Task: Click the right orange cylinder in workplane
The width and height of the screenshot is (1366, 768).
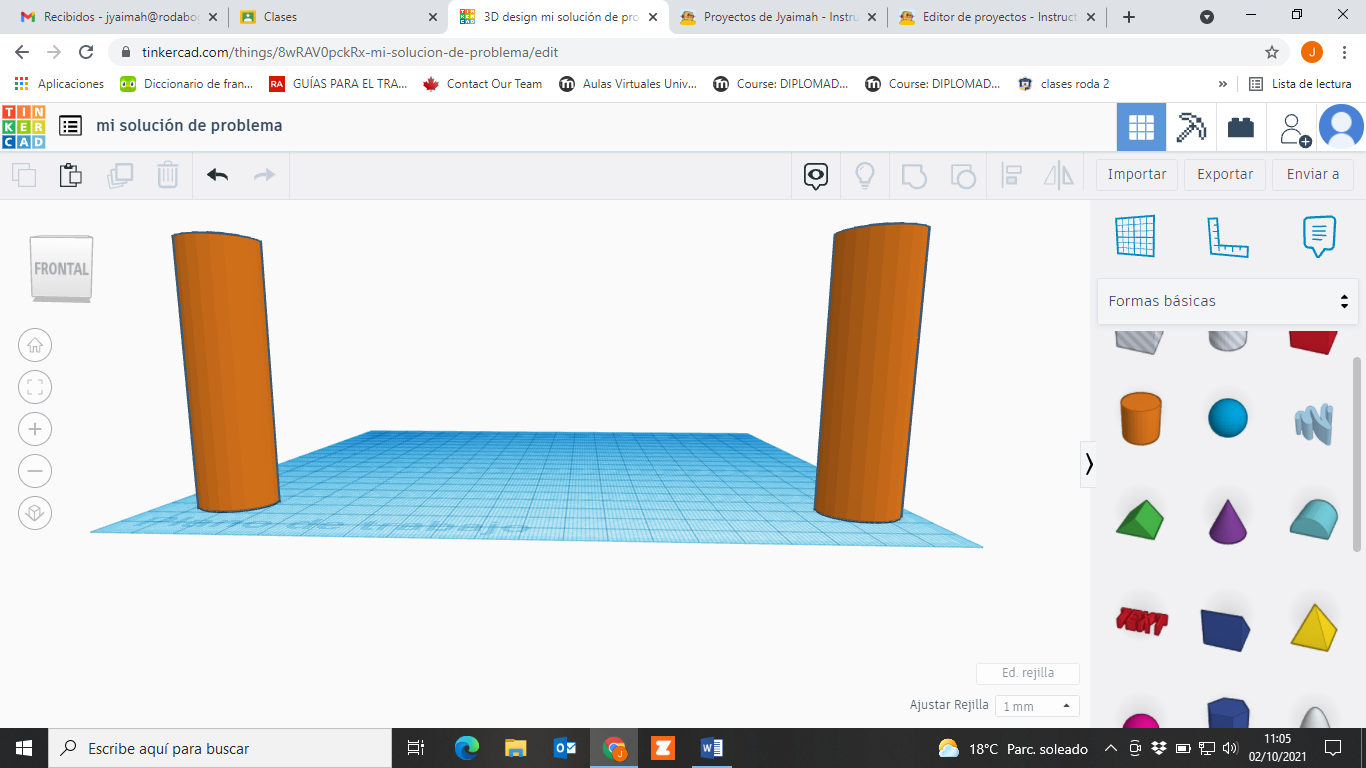Action: [x=870, y=373]
